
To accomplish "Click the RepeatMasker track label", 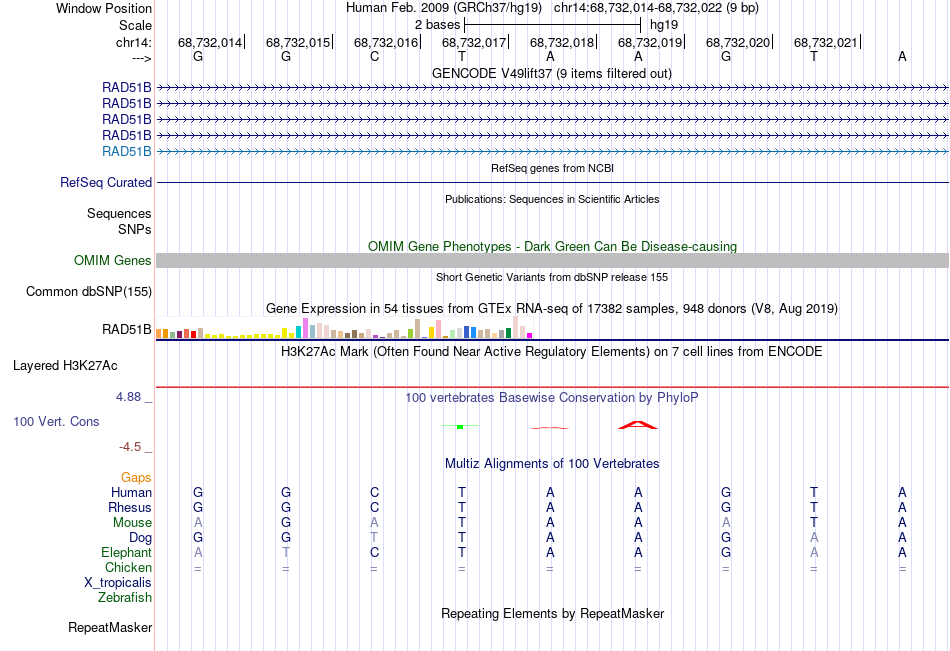I will tap(110, 627).
